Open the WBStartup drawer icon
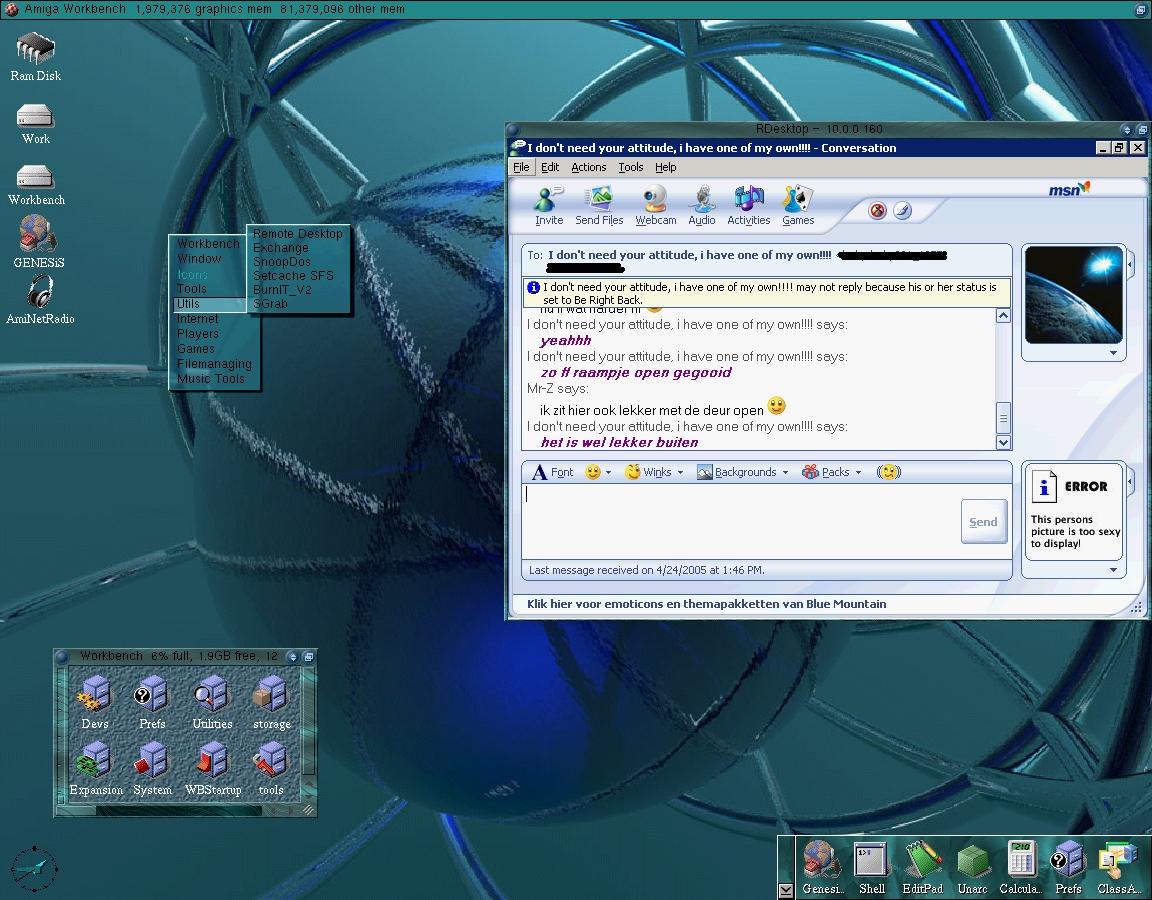 tap(213, 768)
